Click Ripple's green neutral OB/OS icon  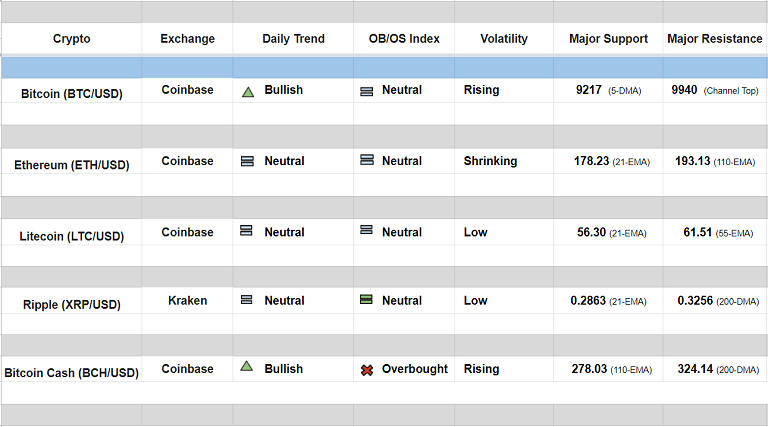(366, 300)
